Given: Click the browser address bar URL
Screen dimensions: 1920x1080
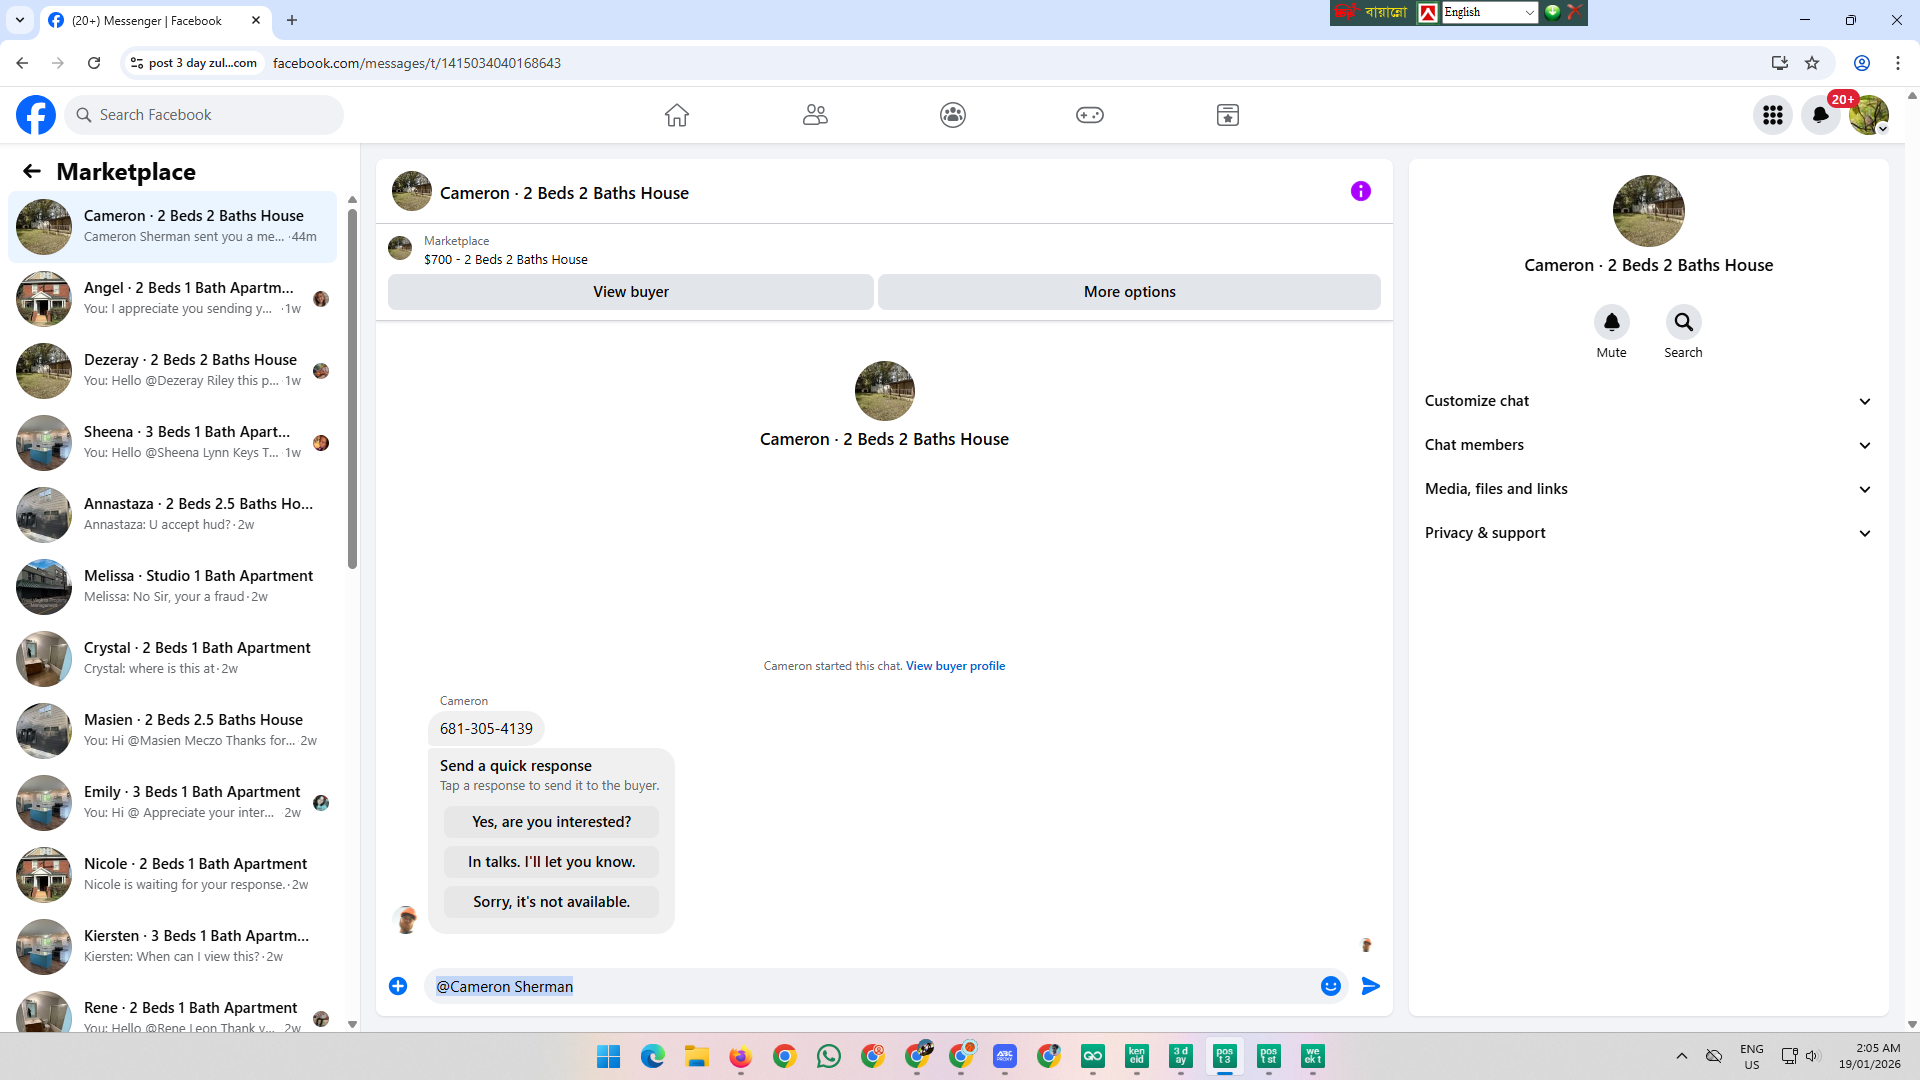Looking at the screenshot, I should pyautogui.click(x=417, y=63).
